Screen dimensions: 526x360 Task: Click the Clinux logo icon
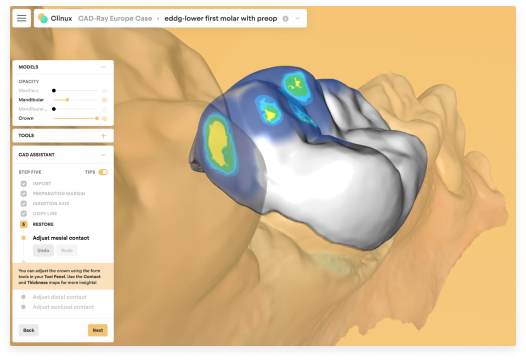(43, 18)
